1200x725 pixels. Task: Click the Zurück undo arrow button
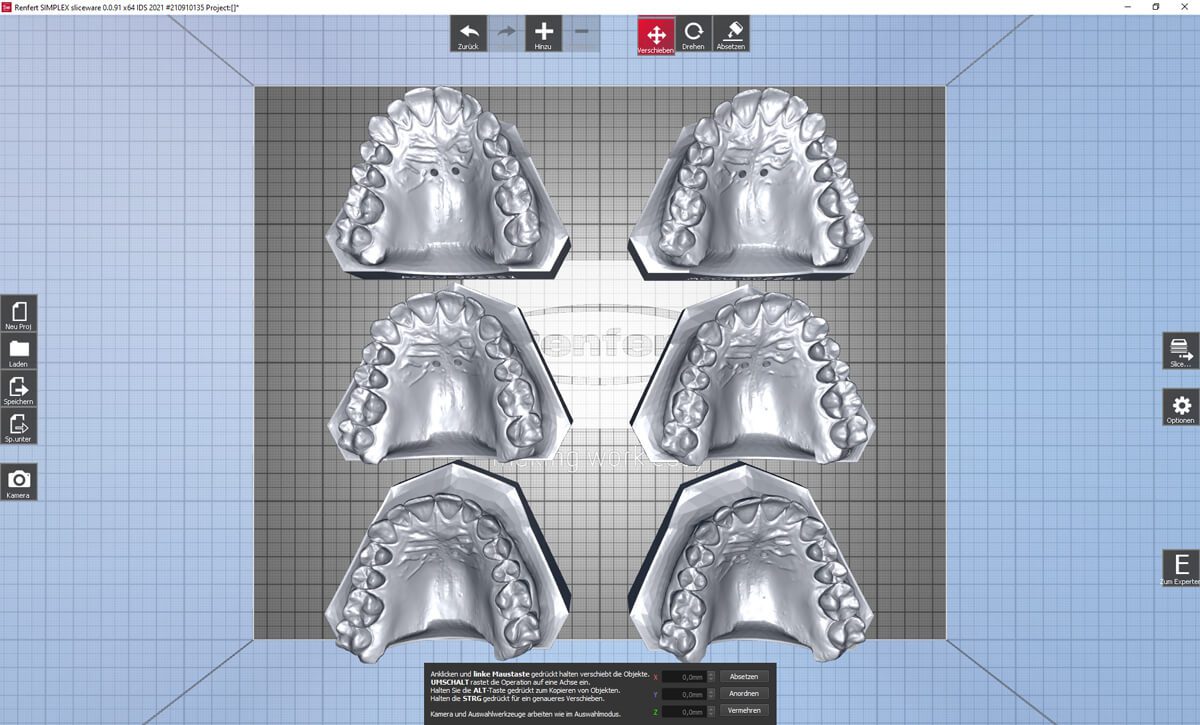(x=468, y=34)
